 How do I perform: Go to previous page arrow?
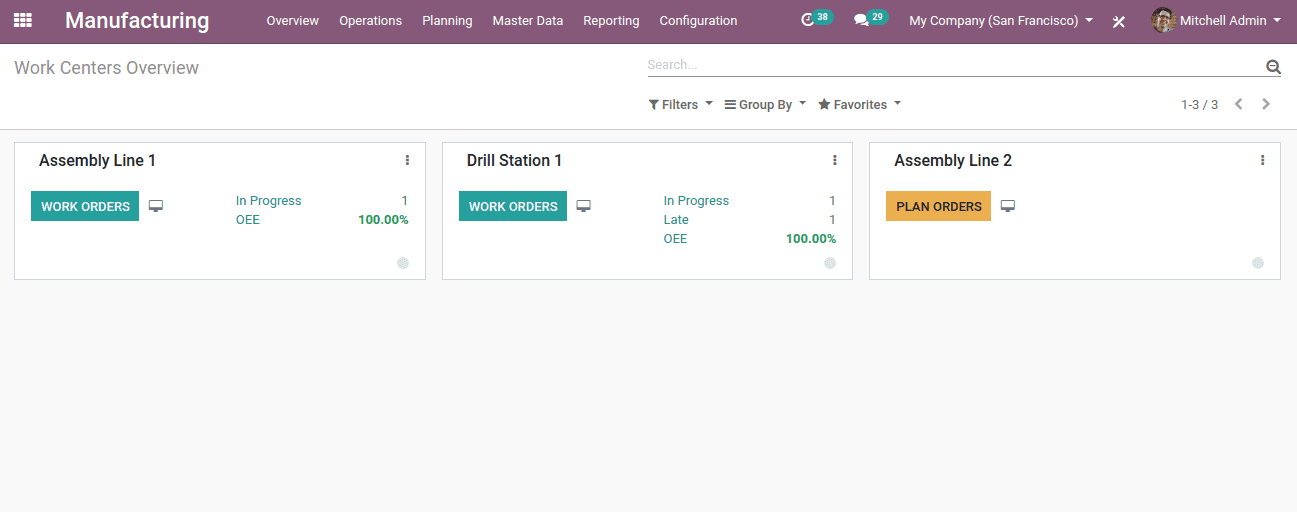tap(1238, 104)
